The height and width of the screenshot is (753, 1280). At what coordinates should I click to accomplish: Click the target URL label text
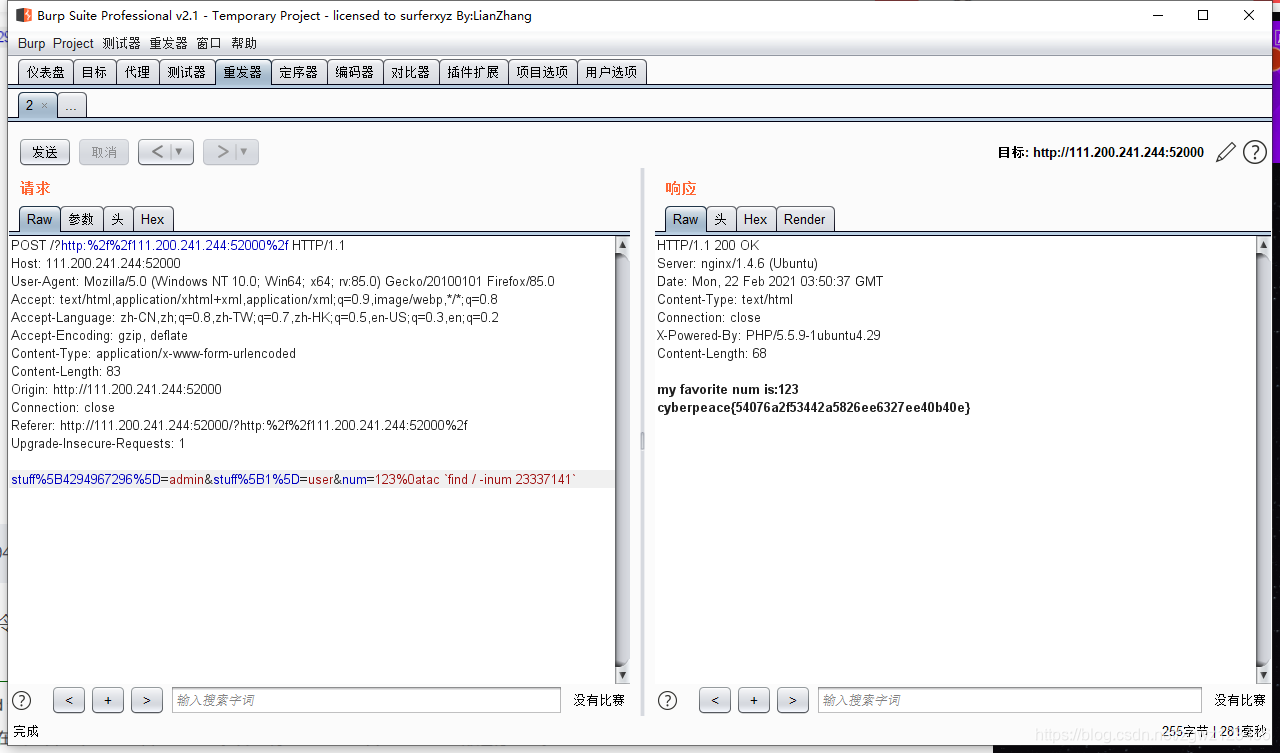1101,153
